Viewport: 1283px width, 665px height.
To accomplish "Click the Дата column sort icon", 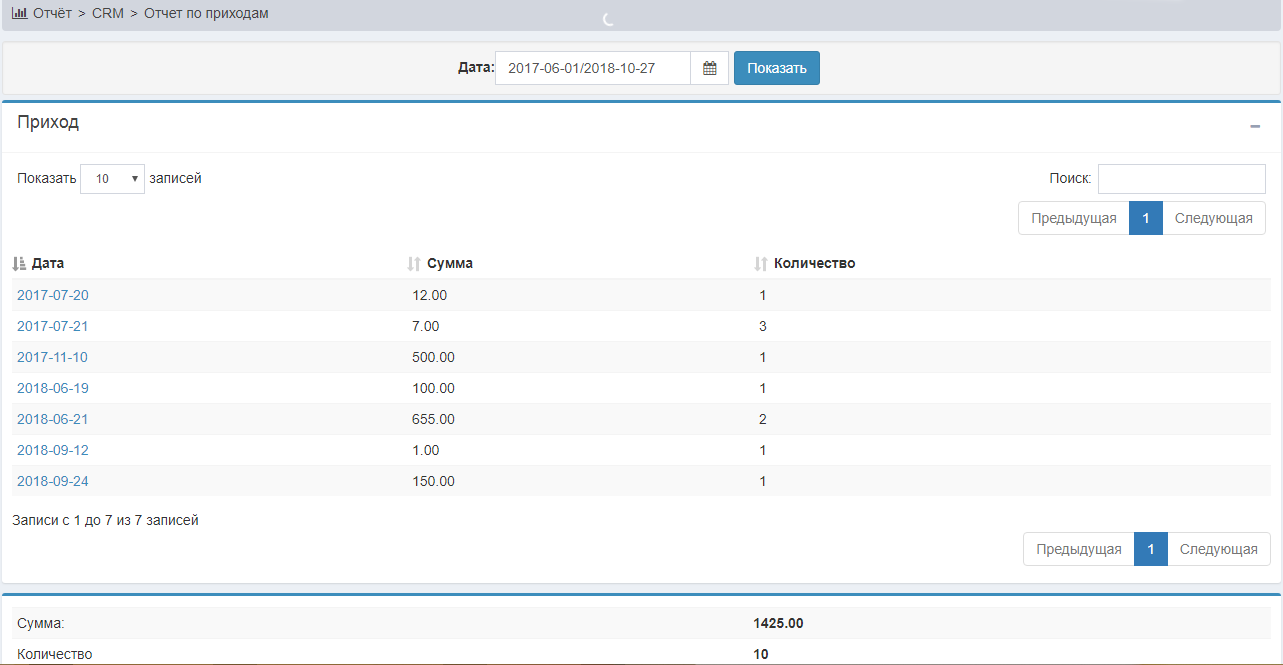I will [x=19, y=264].
